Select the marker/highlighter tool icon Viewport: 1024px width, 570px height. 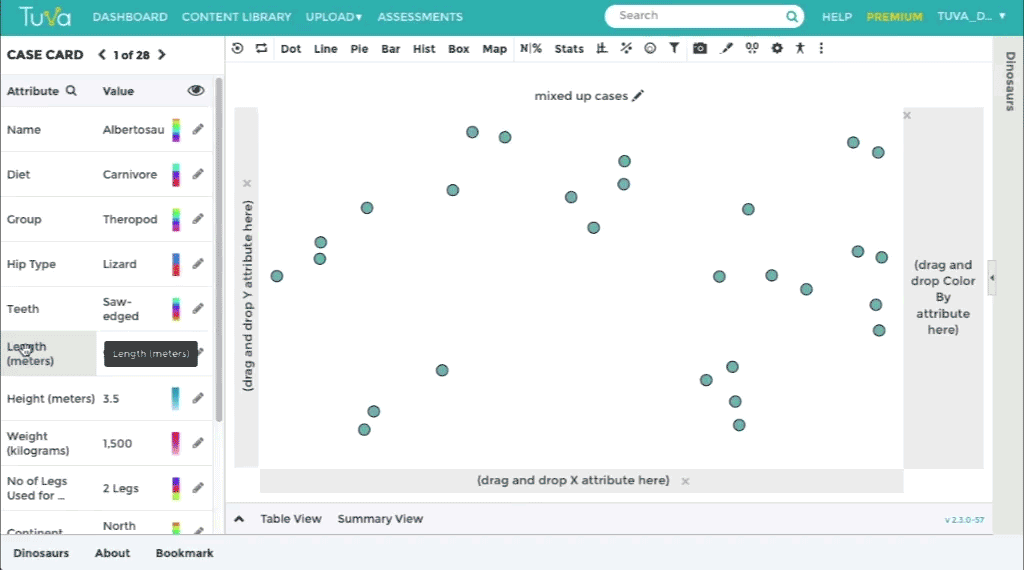tap(726, 48)
